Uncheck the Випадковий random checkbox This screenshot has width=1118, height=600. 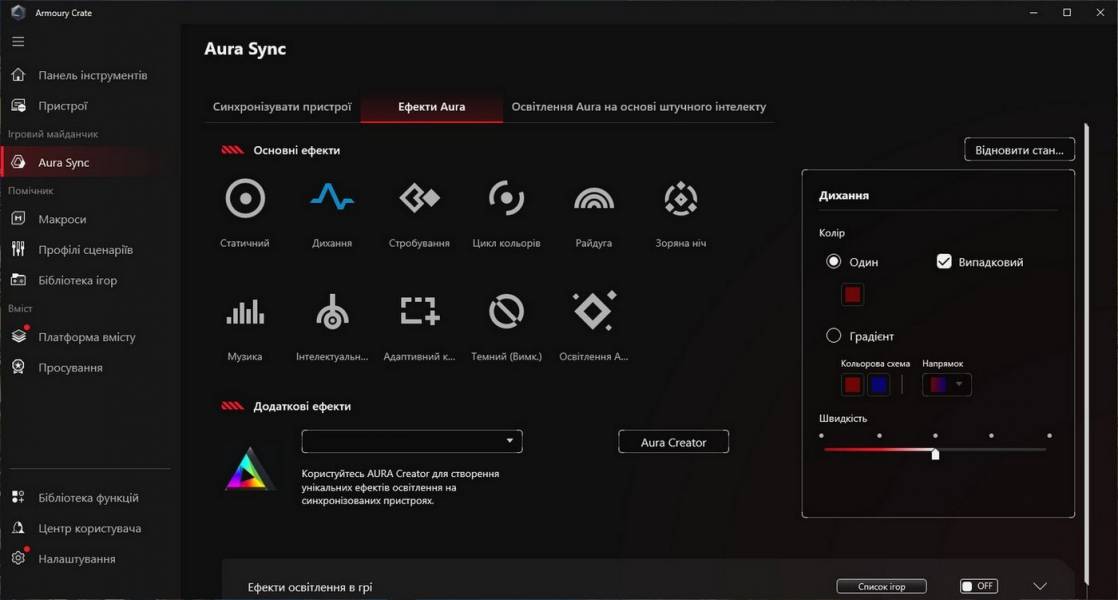tap(944, 262)
